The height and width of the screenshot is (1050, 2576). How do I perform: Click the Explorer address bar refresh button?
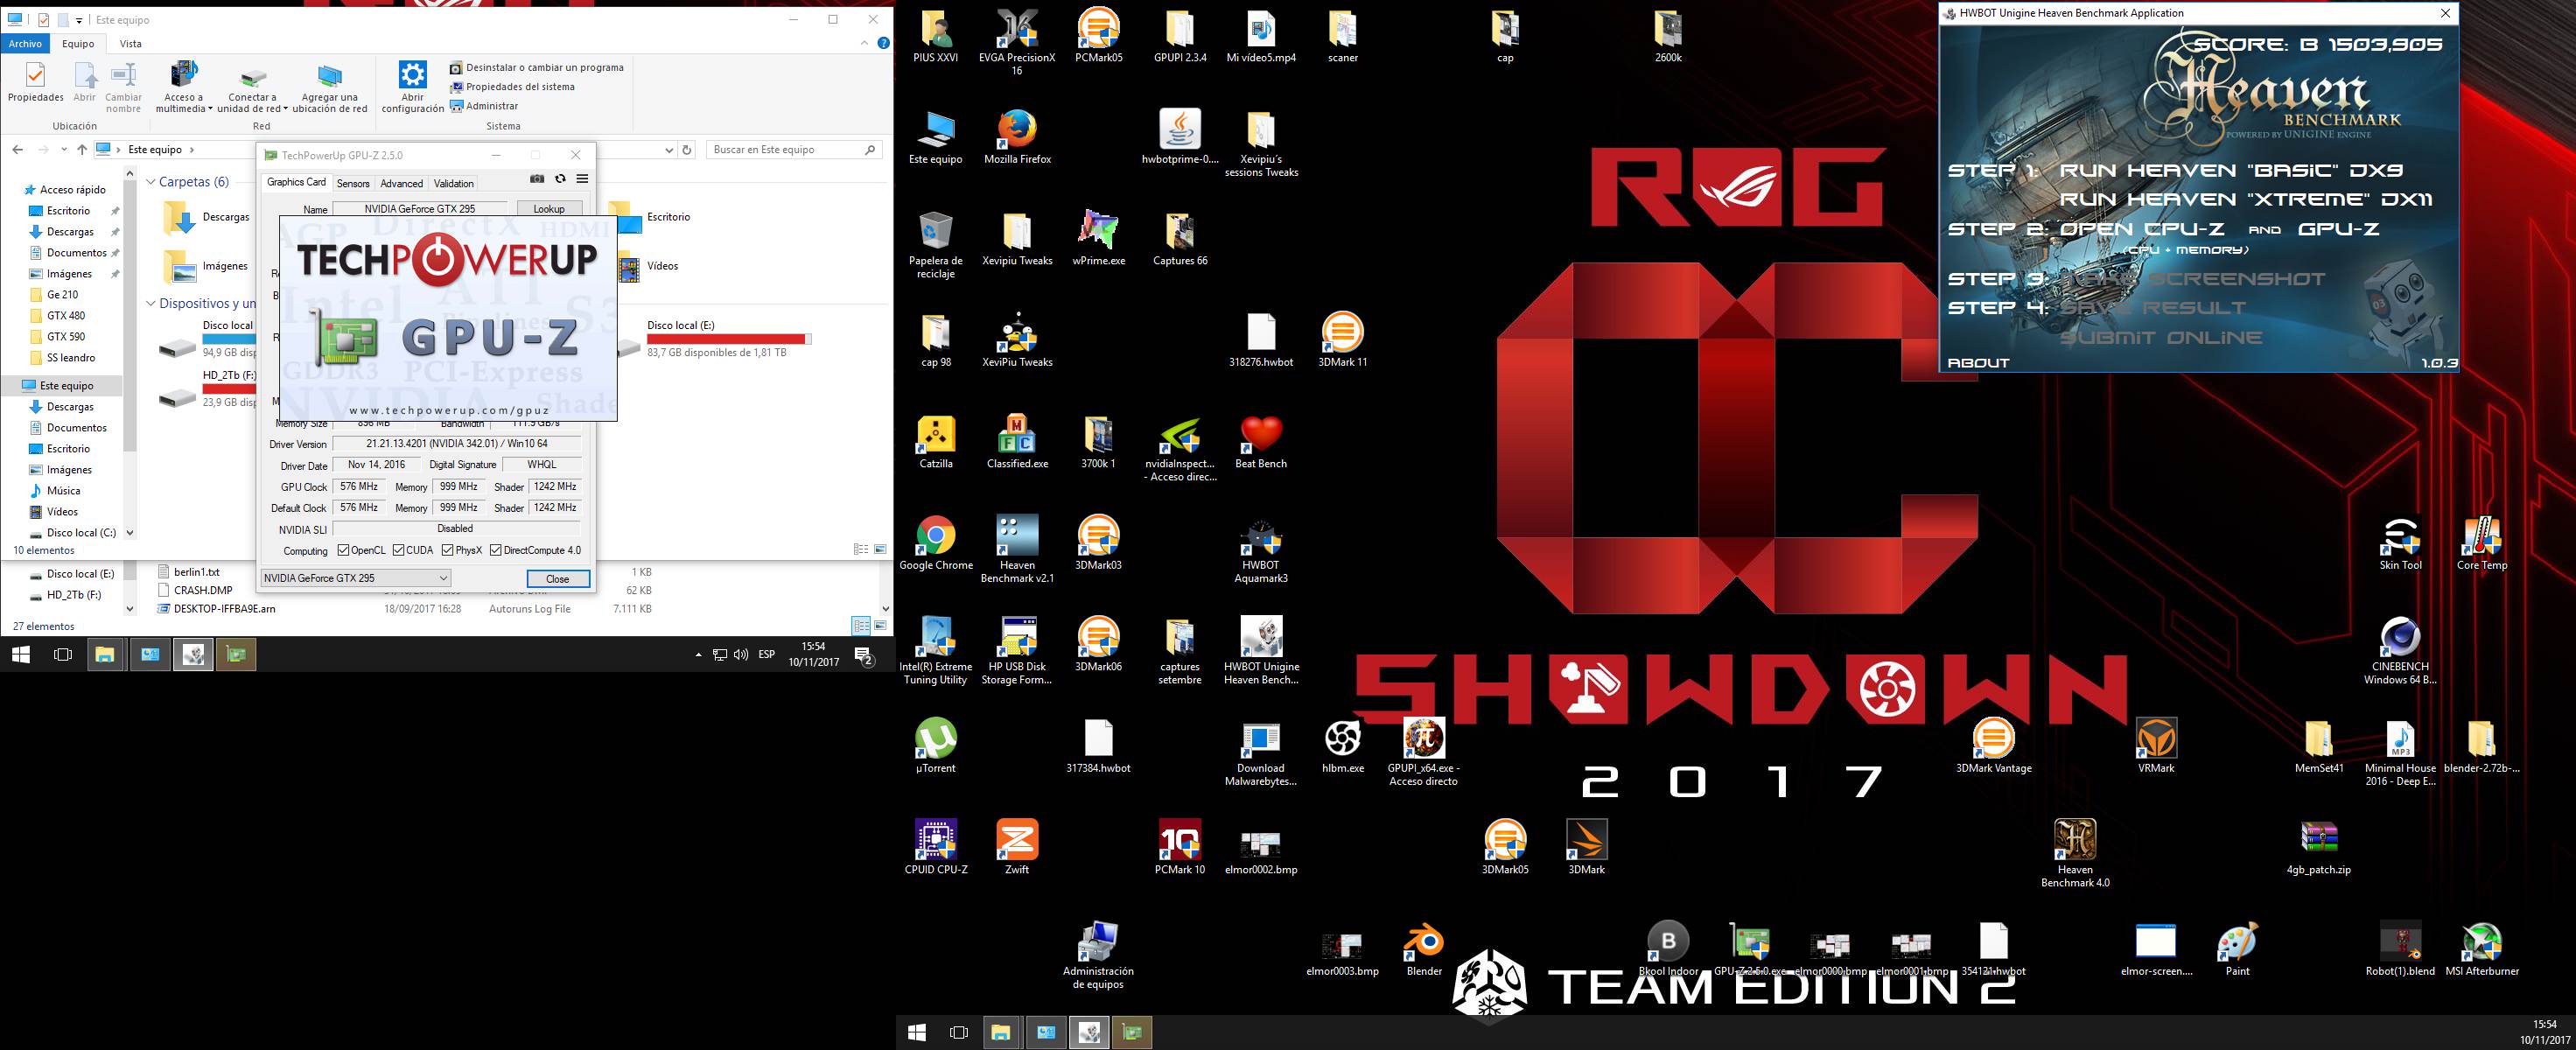click(687, 150)
